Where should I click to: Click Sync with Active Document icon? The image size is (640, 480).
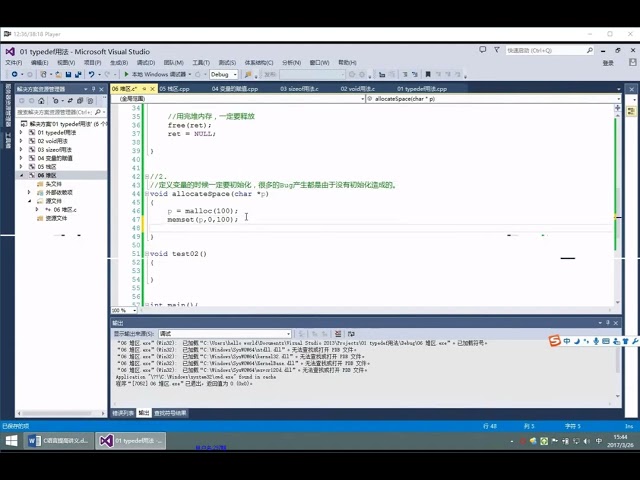(x=70, y=100)
